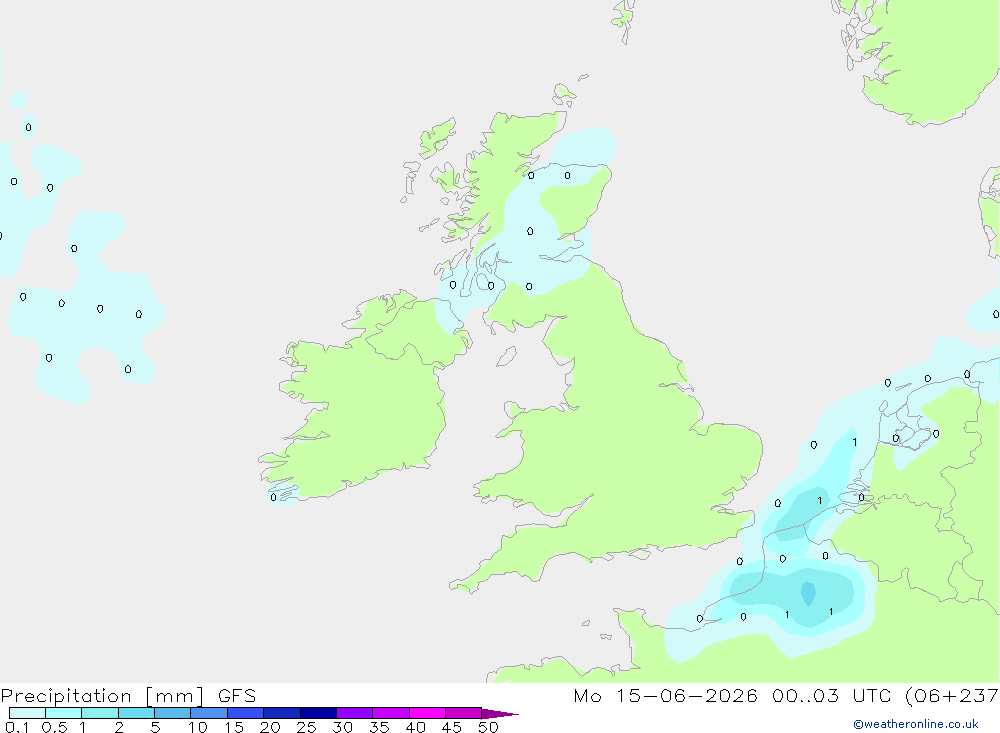Screen dimensions: 1000x733
Task: Click the legend label '10'
Action: tap(198, 727)
